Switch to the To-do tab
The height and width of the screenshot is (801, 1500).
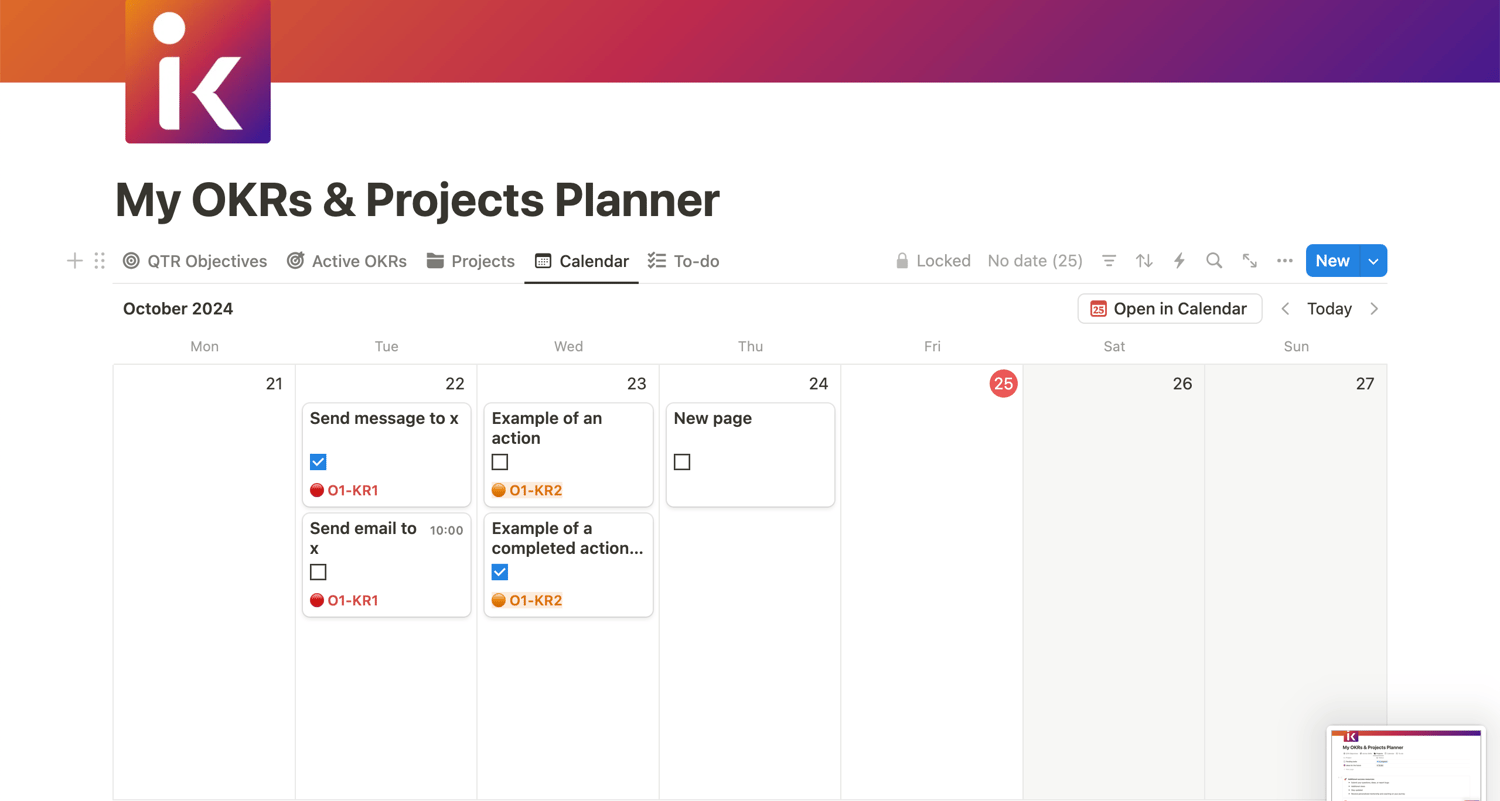click(684, 261)
